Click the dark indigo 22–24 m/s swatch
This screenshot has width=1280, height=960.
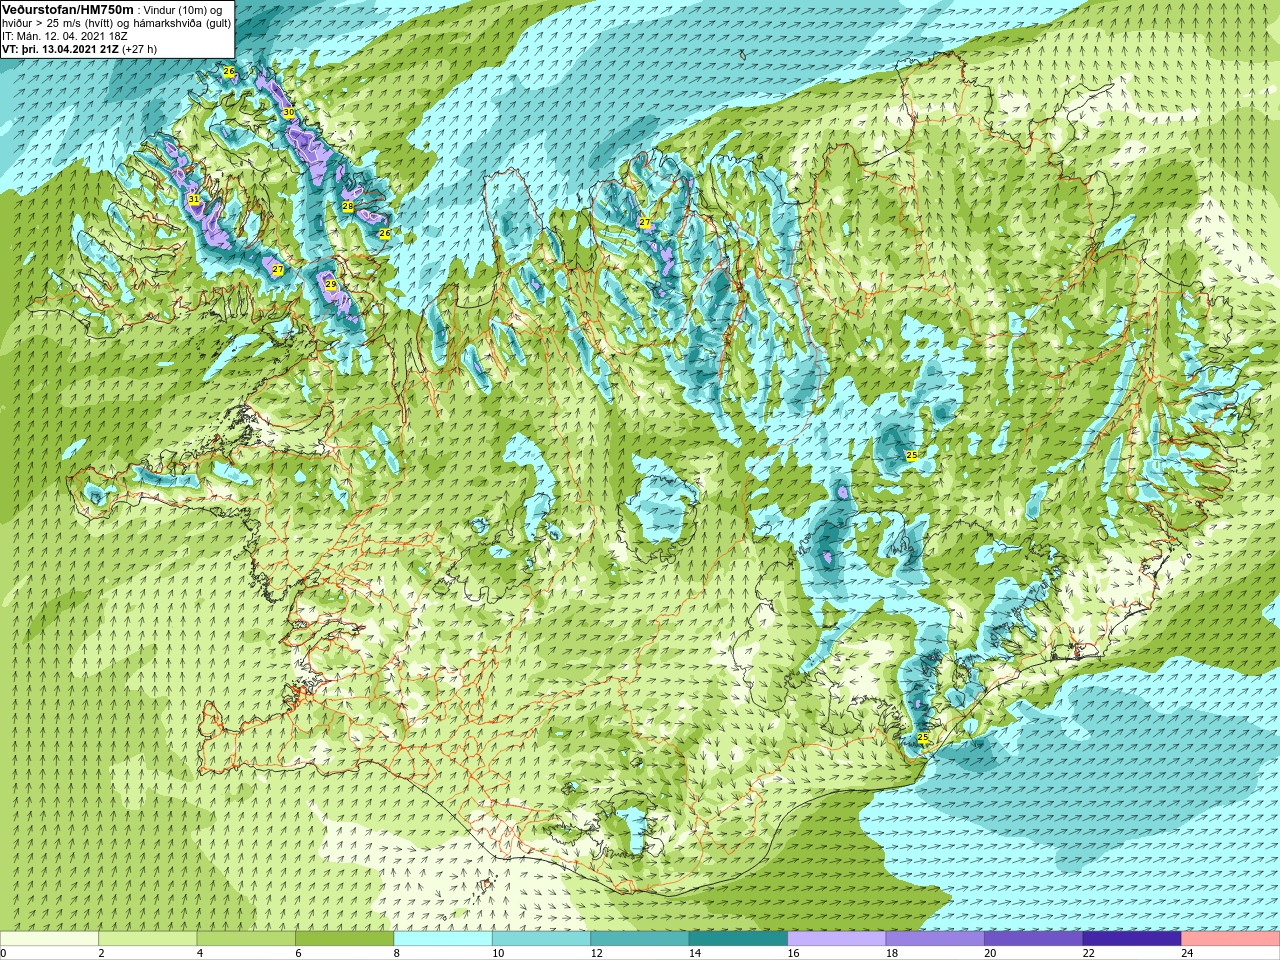1132,939
